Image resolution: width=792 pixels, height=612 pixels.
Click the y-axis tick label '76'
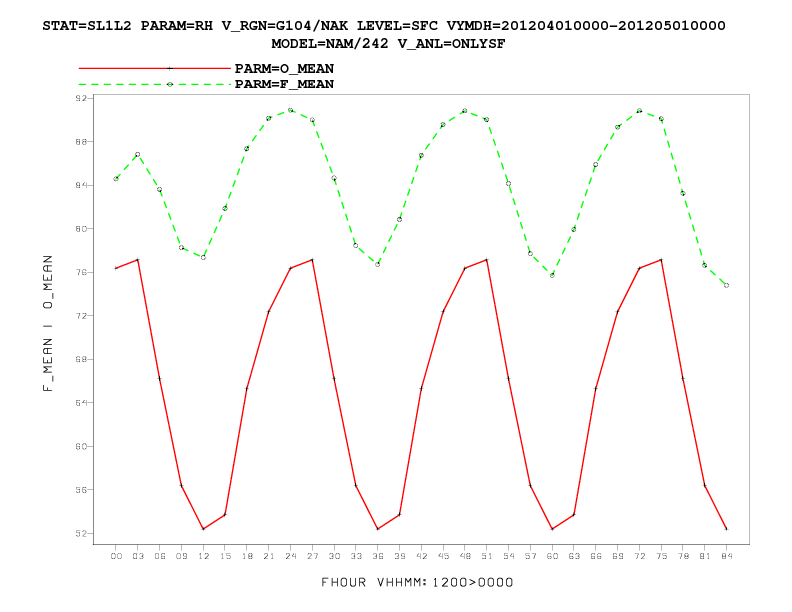click(x=81, y=272)
